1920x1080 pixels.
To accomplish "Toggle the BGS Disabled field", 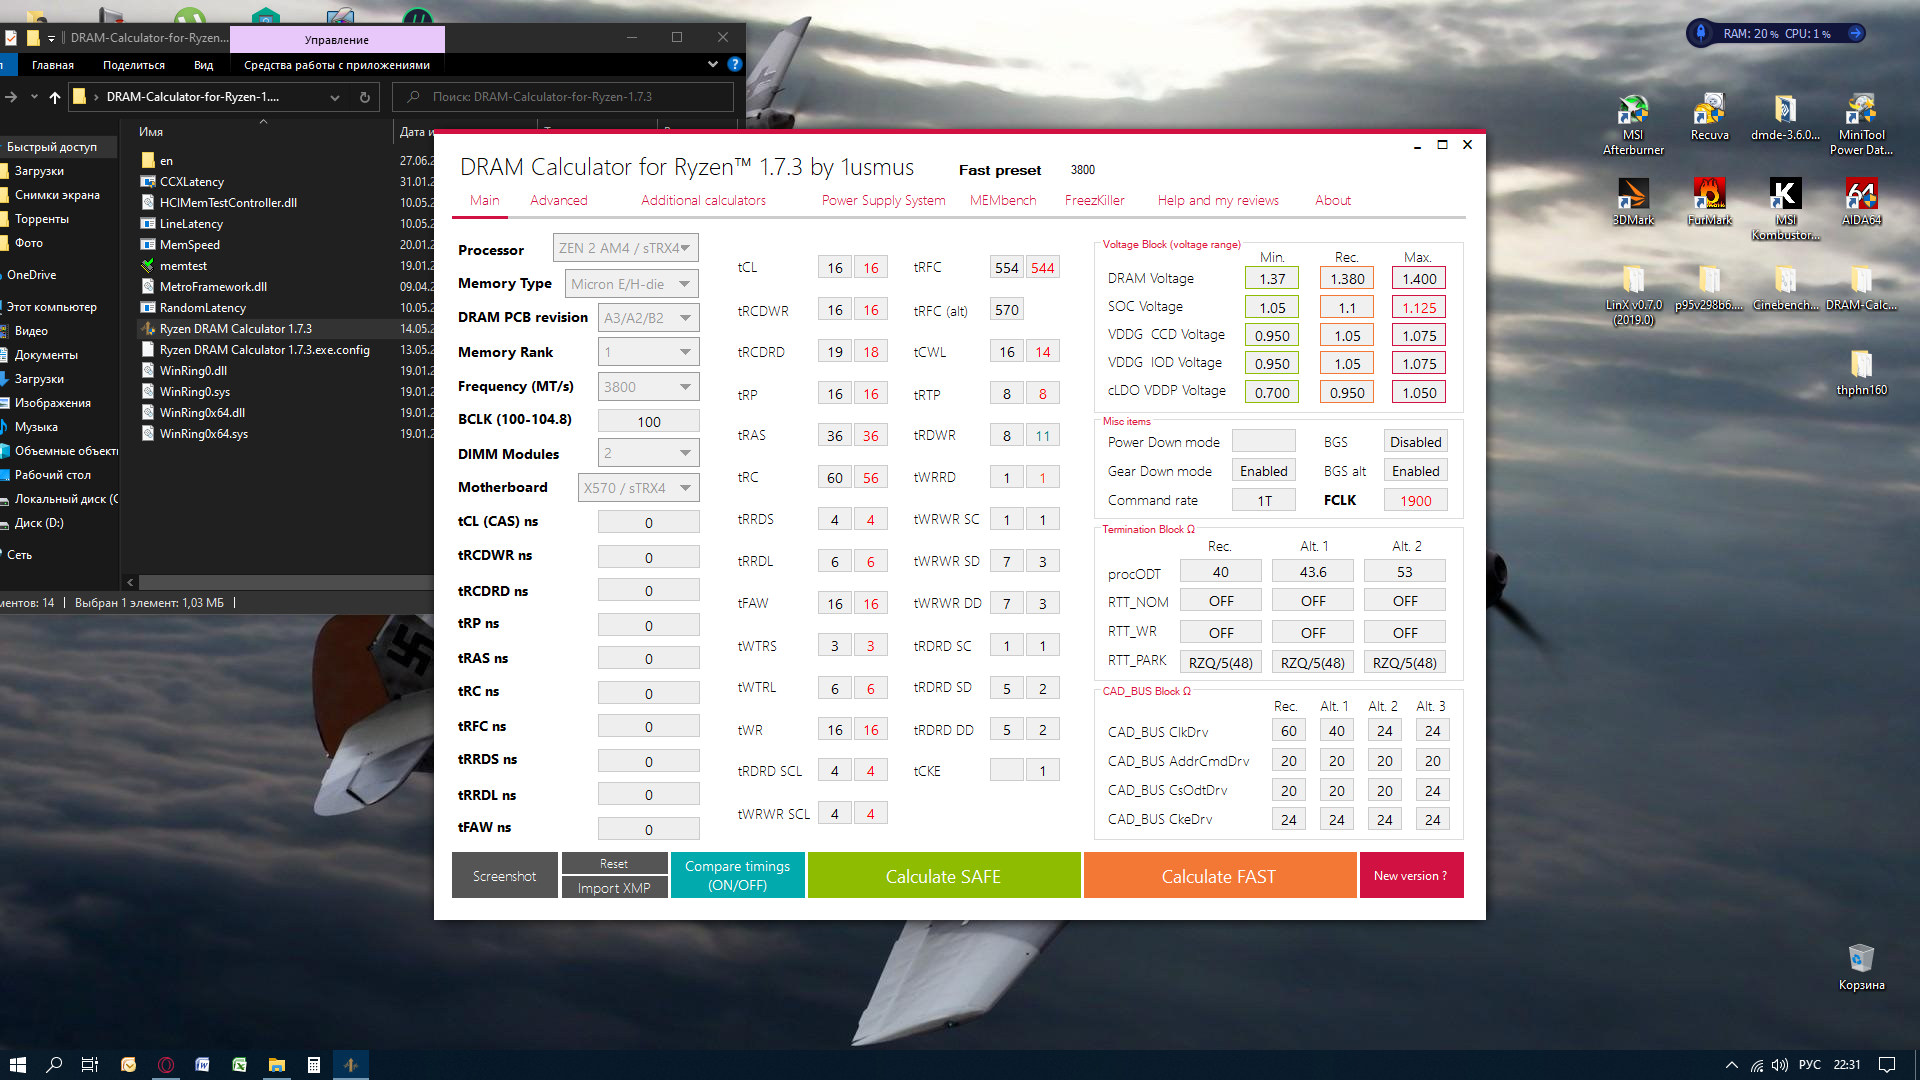I will [1415, 442].
